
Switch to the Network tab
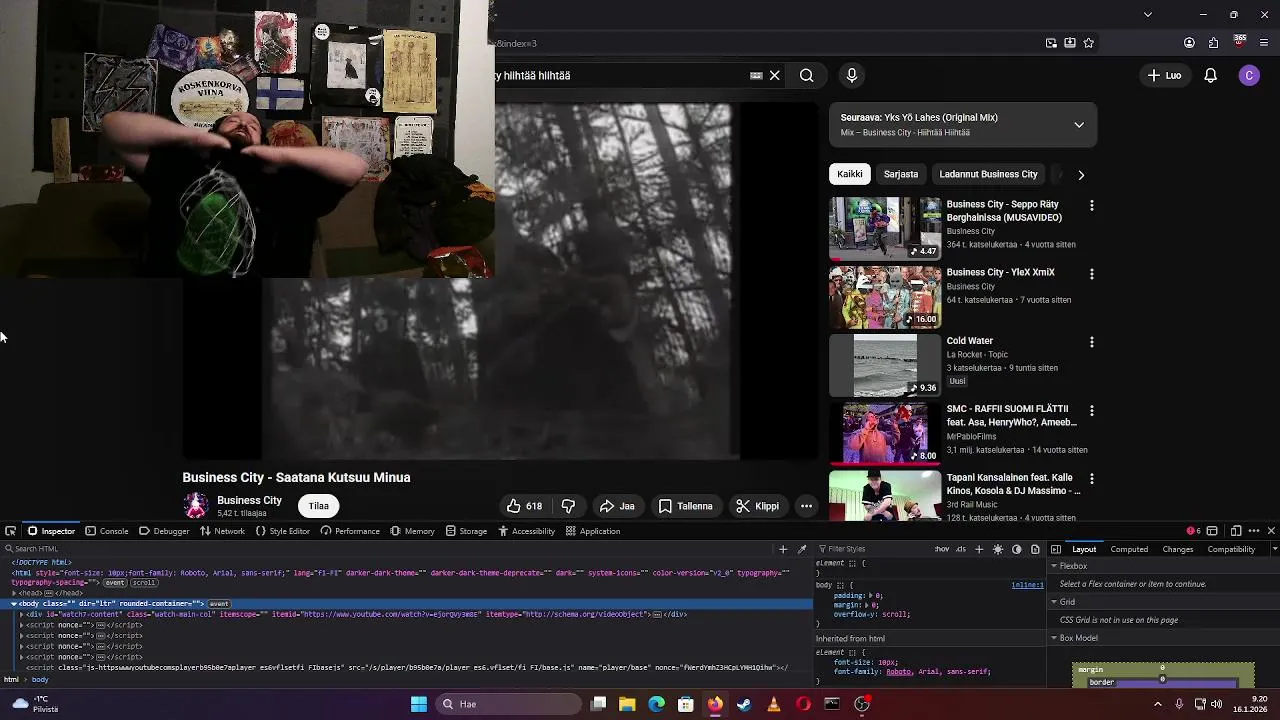pos(222,531)
